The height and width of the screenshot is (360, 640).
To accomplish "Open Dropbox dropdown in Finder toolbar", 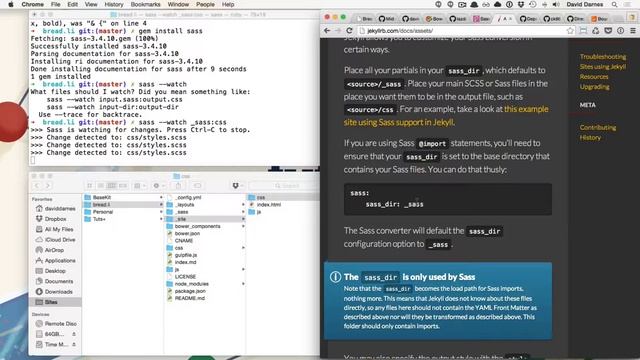I will coord(238,186).
